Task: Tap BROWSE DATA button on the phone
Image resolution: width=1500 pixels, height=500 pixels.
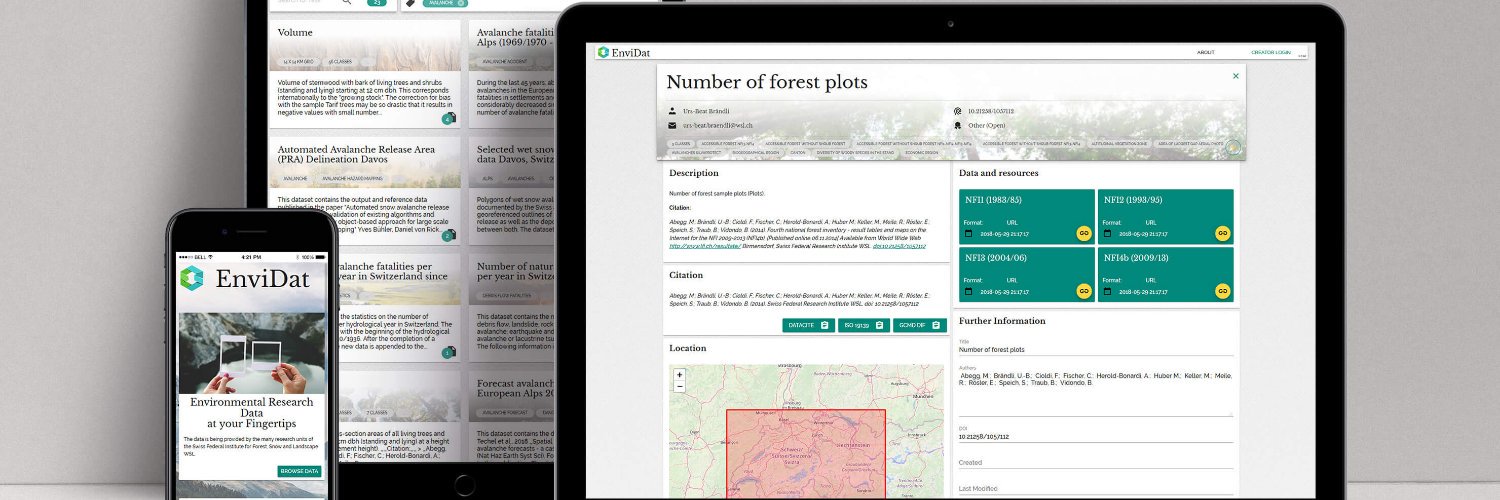Action: click(x=300, y=471)
